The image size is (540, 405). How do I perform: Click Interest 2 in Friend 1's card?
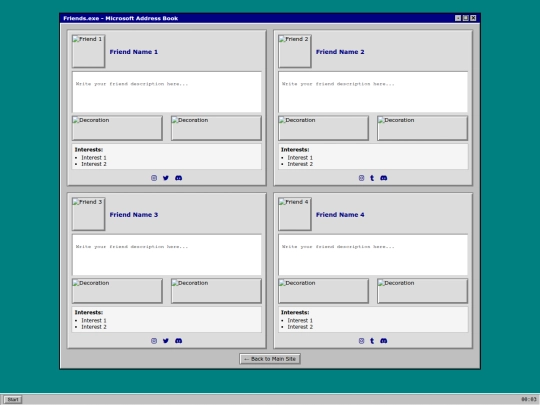[x=94, y=164]
